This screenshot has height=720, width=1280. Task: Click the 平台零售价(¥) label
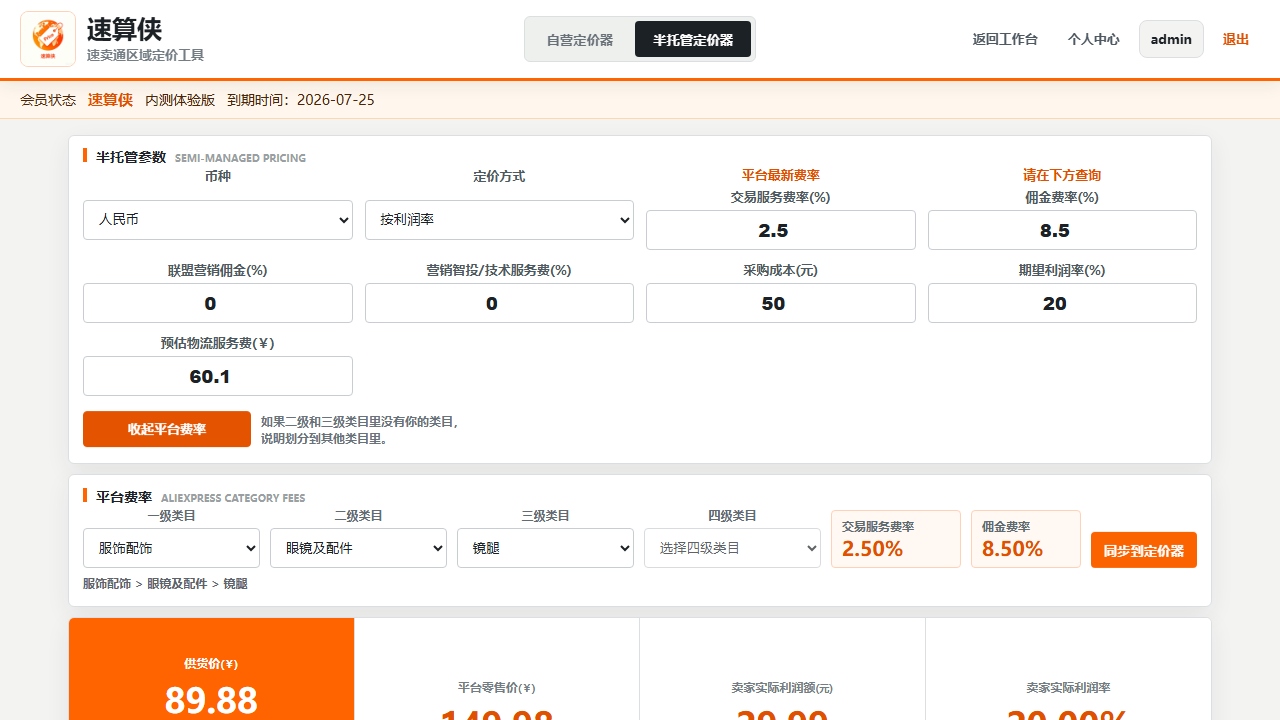point(497,688)
